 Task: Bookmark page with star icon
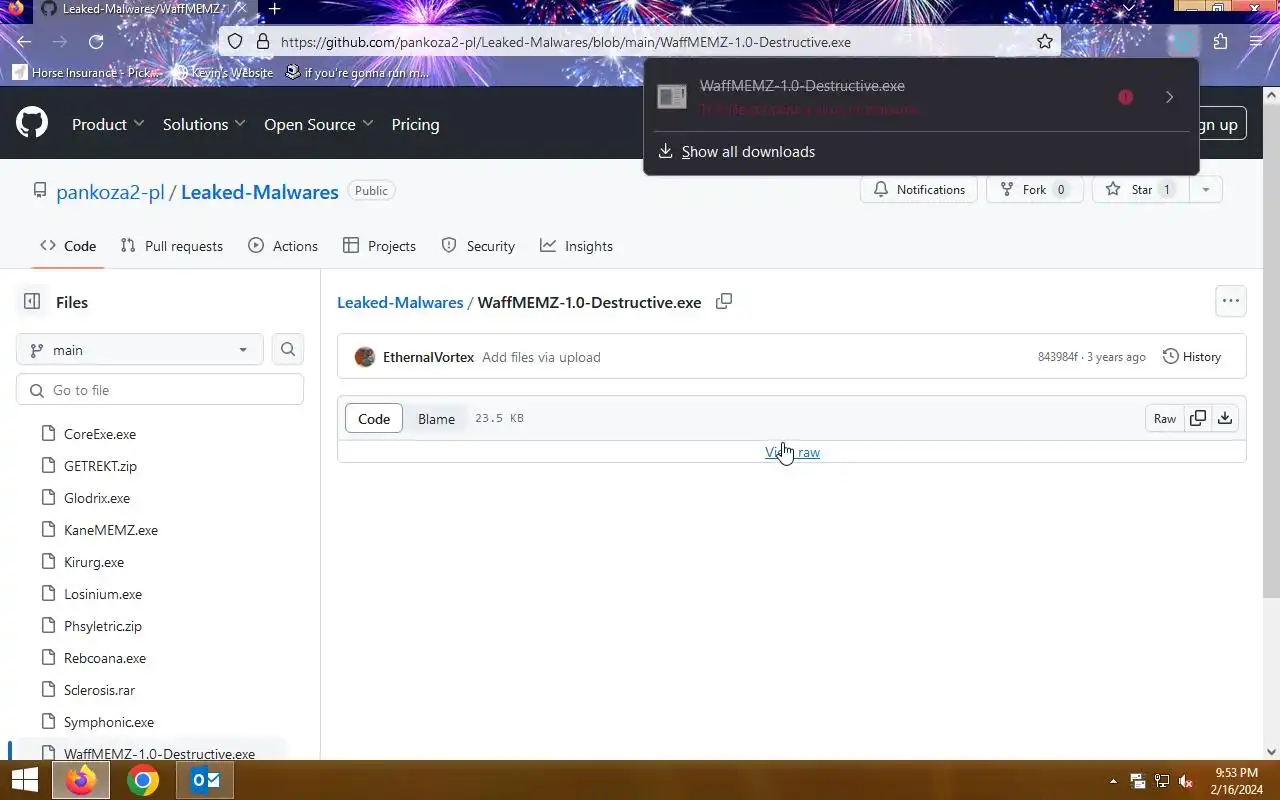point(1044,42)
